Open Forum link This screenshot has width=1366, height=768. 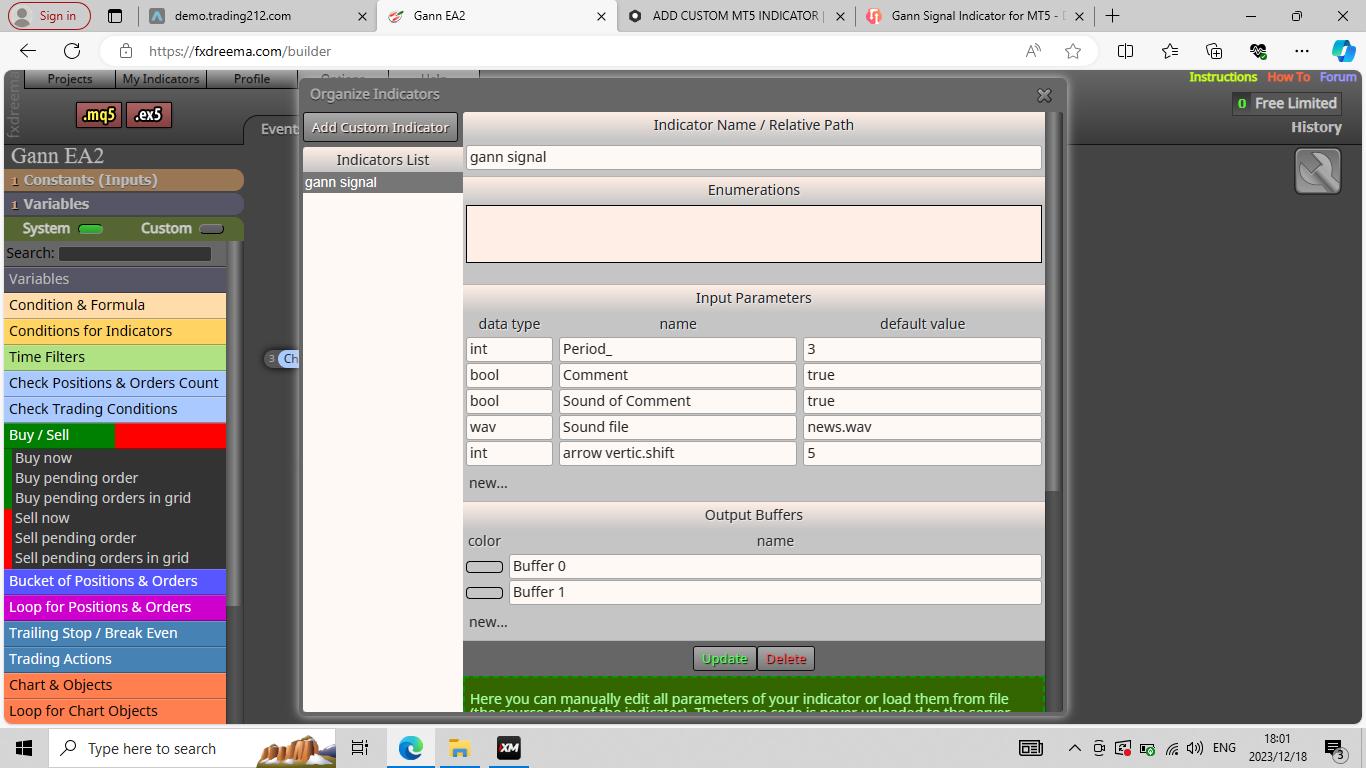click(x=1338, y=77)
